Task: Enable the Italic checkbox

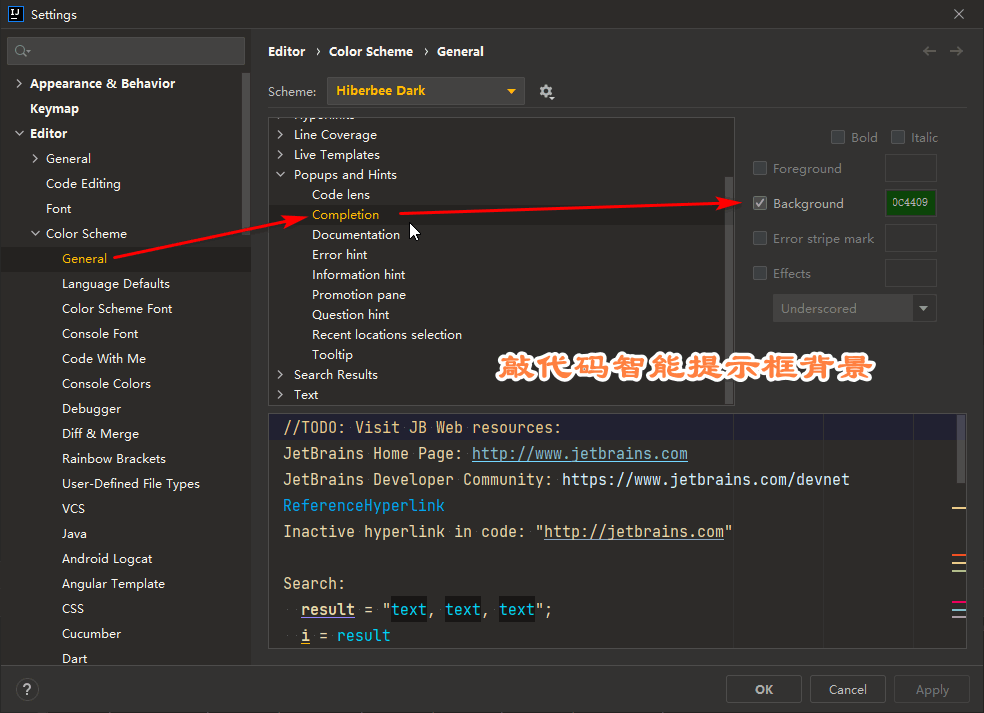Action: coord(898,137)
